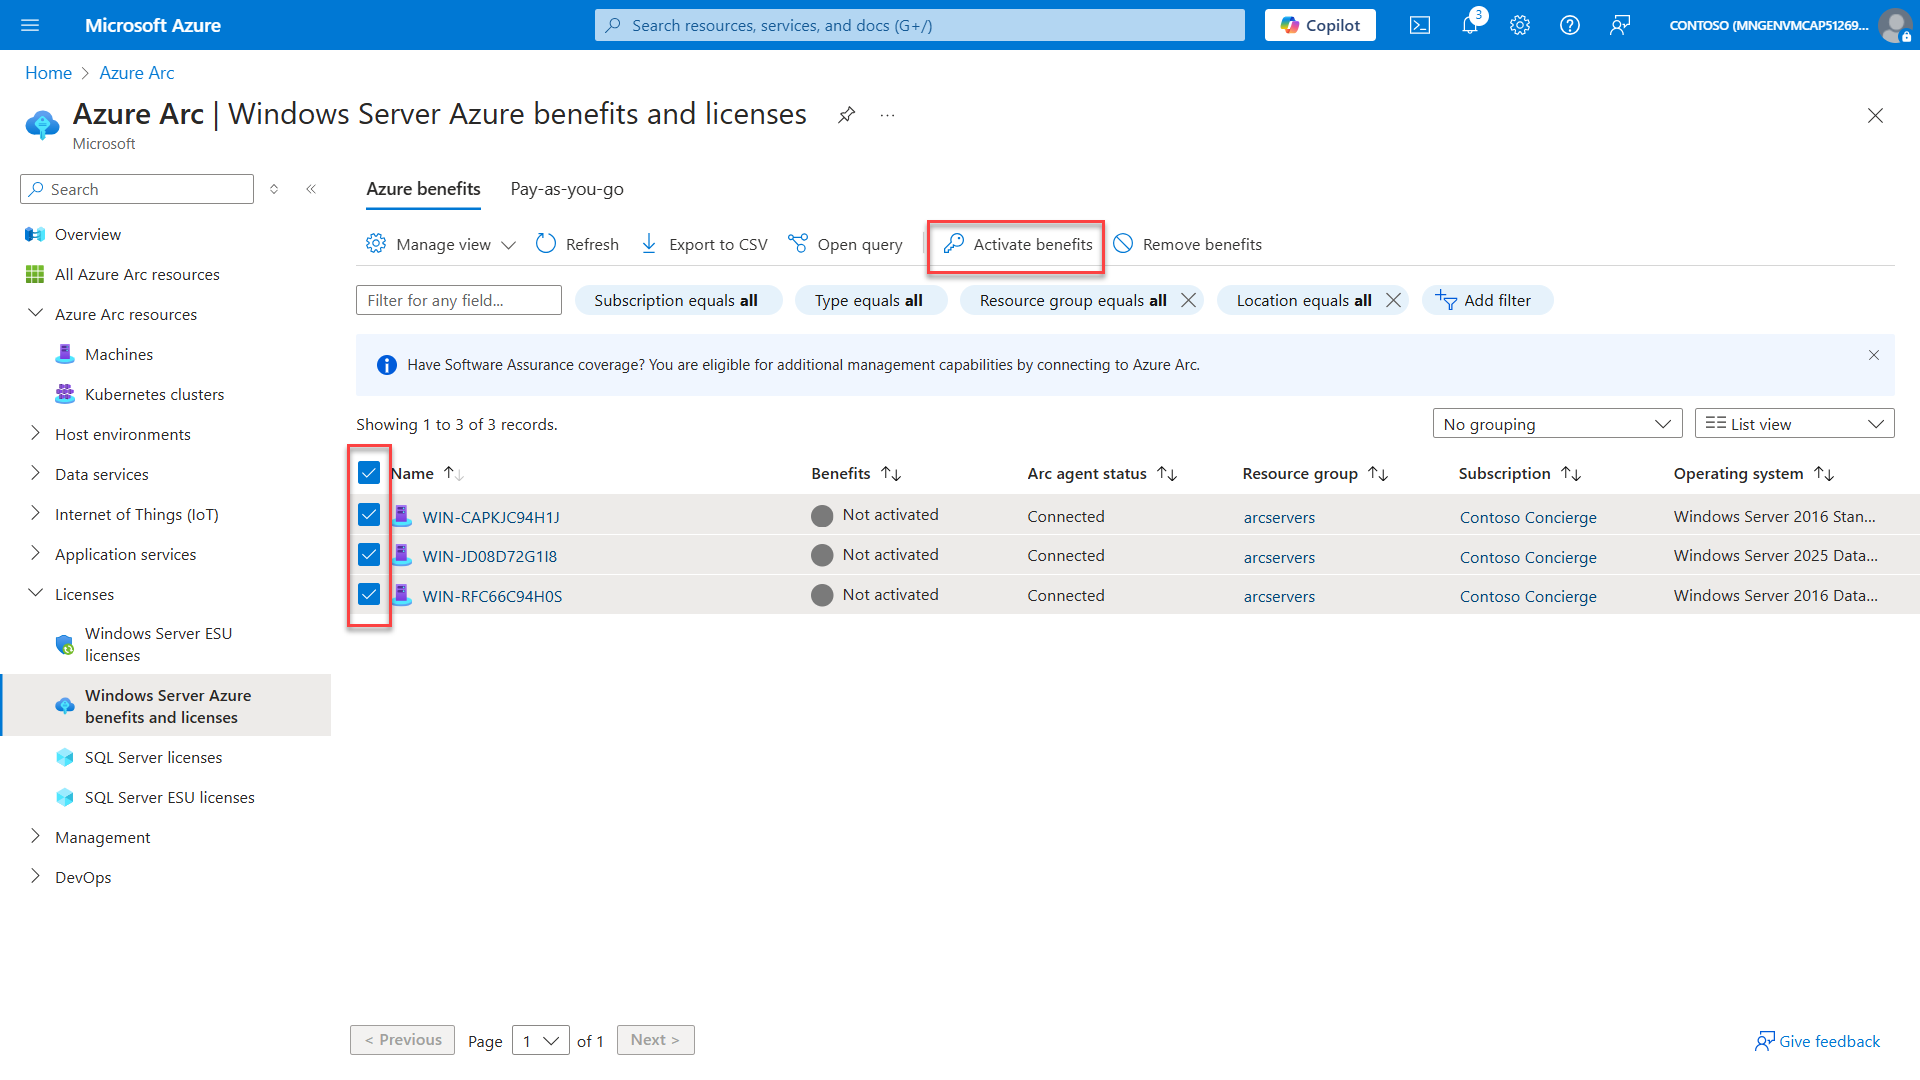The height and width of the screenshot is (1080, 1920).
Task: Open the Manage view dropdown
Action: 440,243
